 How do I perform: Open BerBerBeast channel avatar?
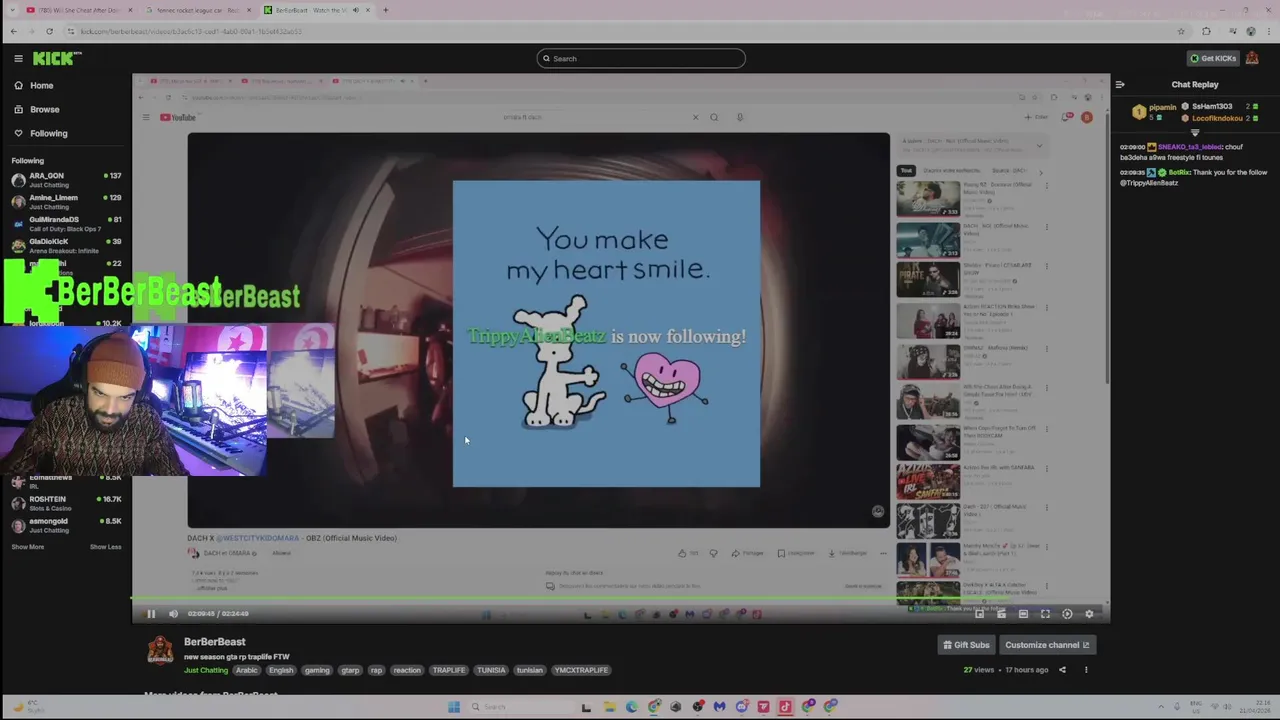pyautogui.click(x=160, y=651)
